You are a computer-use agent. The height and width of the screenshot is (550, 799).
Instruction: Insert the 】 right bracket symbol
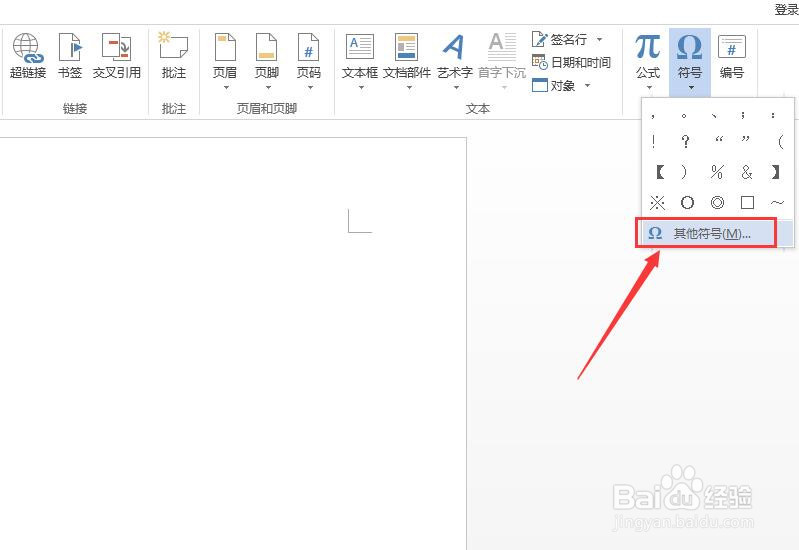tap(775, 172)
